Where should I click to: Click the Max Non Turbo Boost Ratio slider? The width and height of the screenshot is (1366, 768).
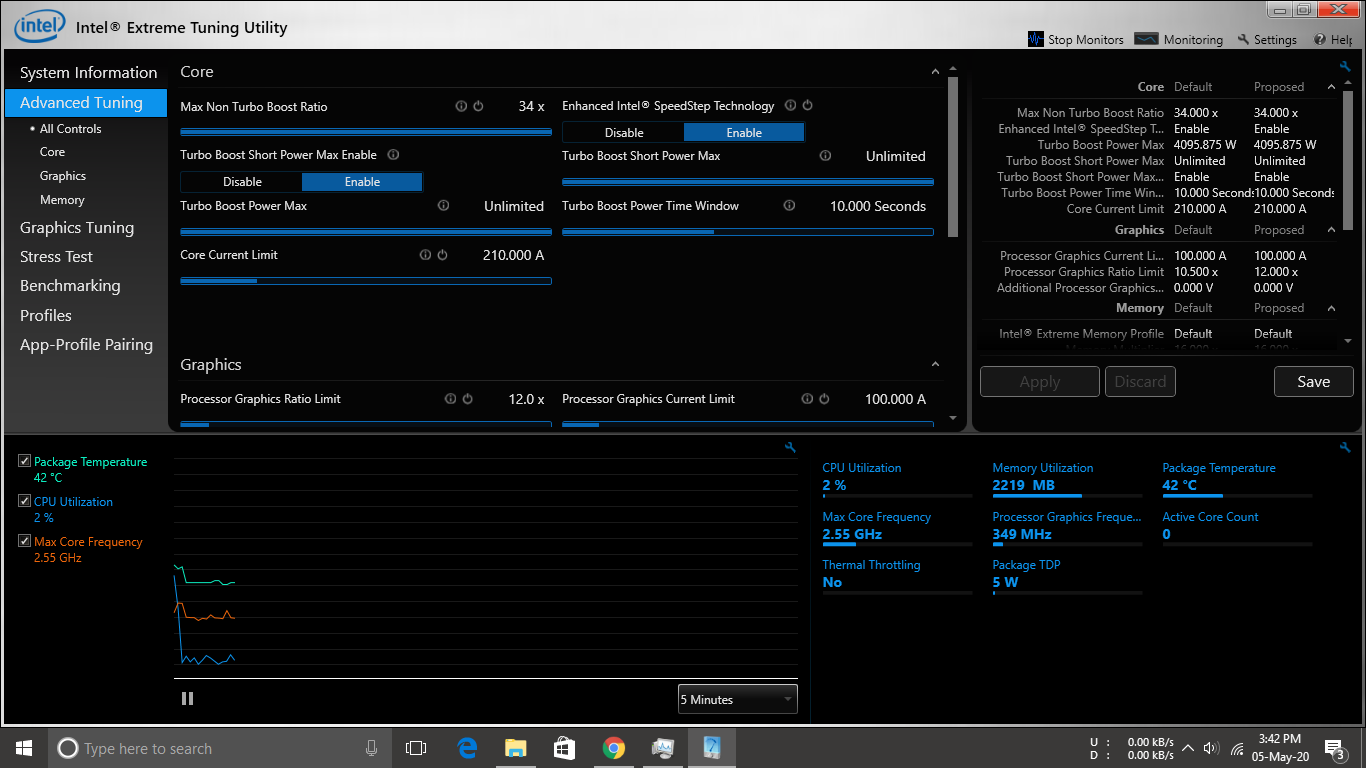(366, 132)
